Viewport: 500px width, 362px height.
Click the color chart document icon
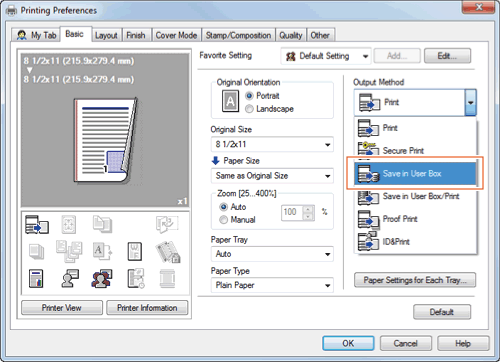(36, 279)
